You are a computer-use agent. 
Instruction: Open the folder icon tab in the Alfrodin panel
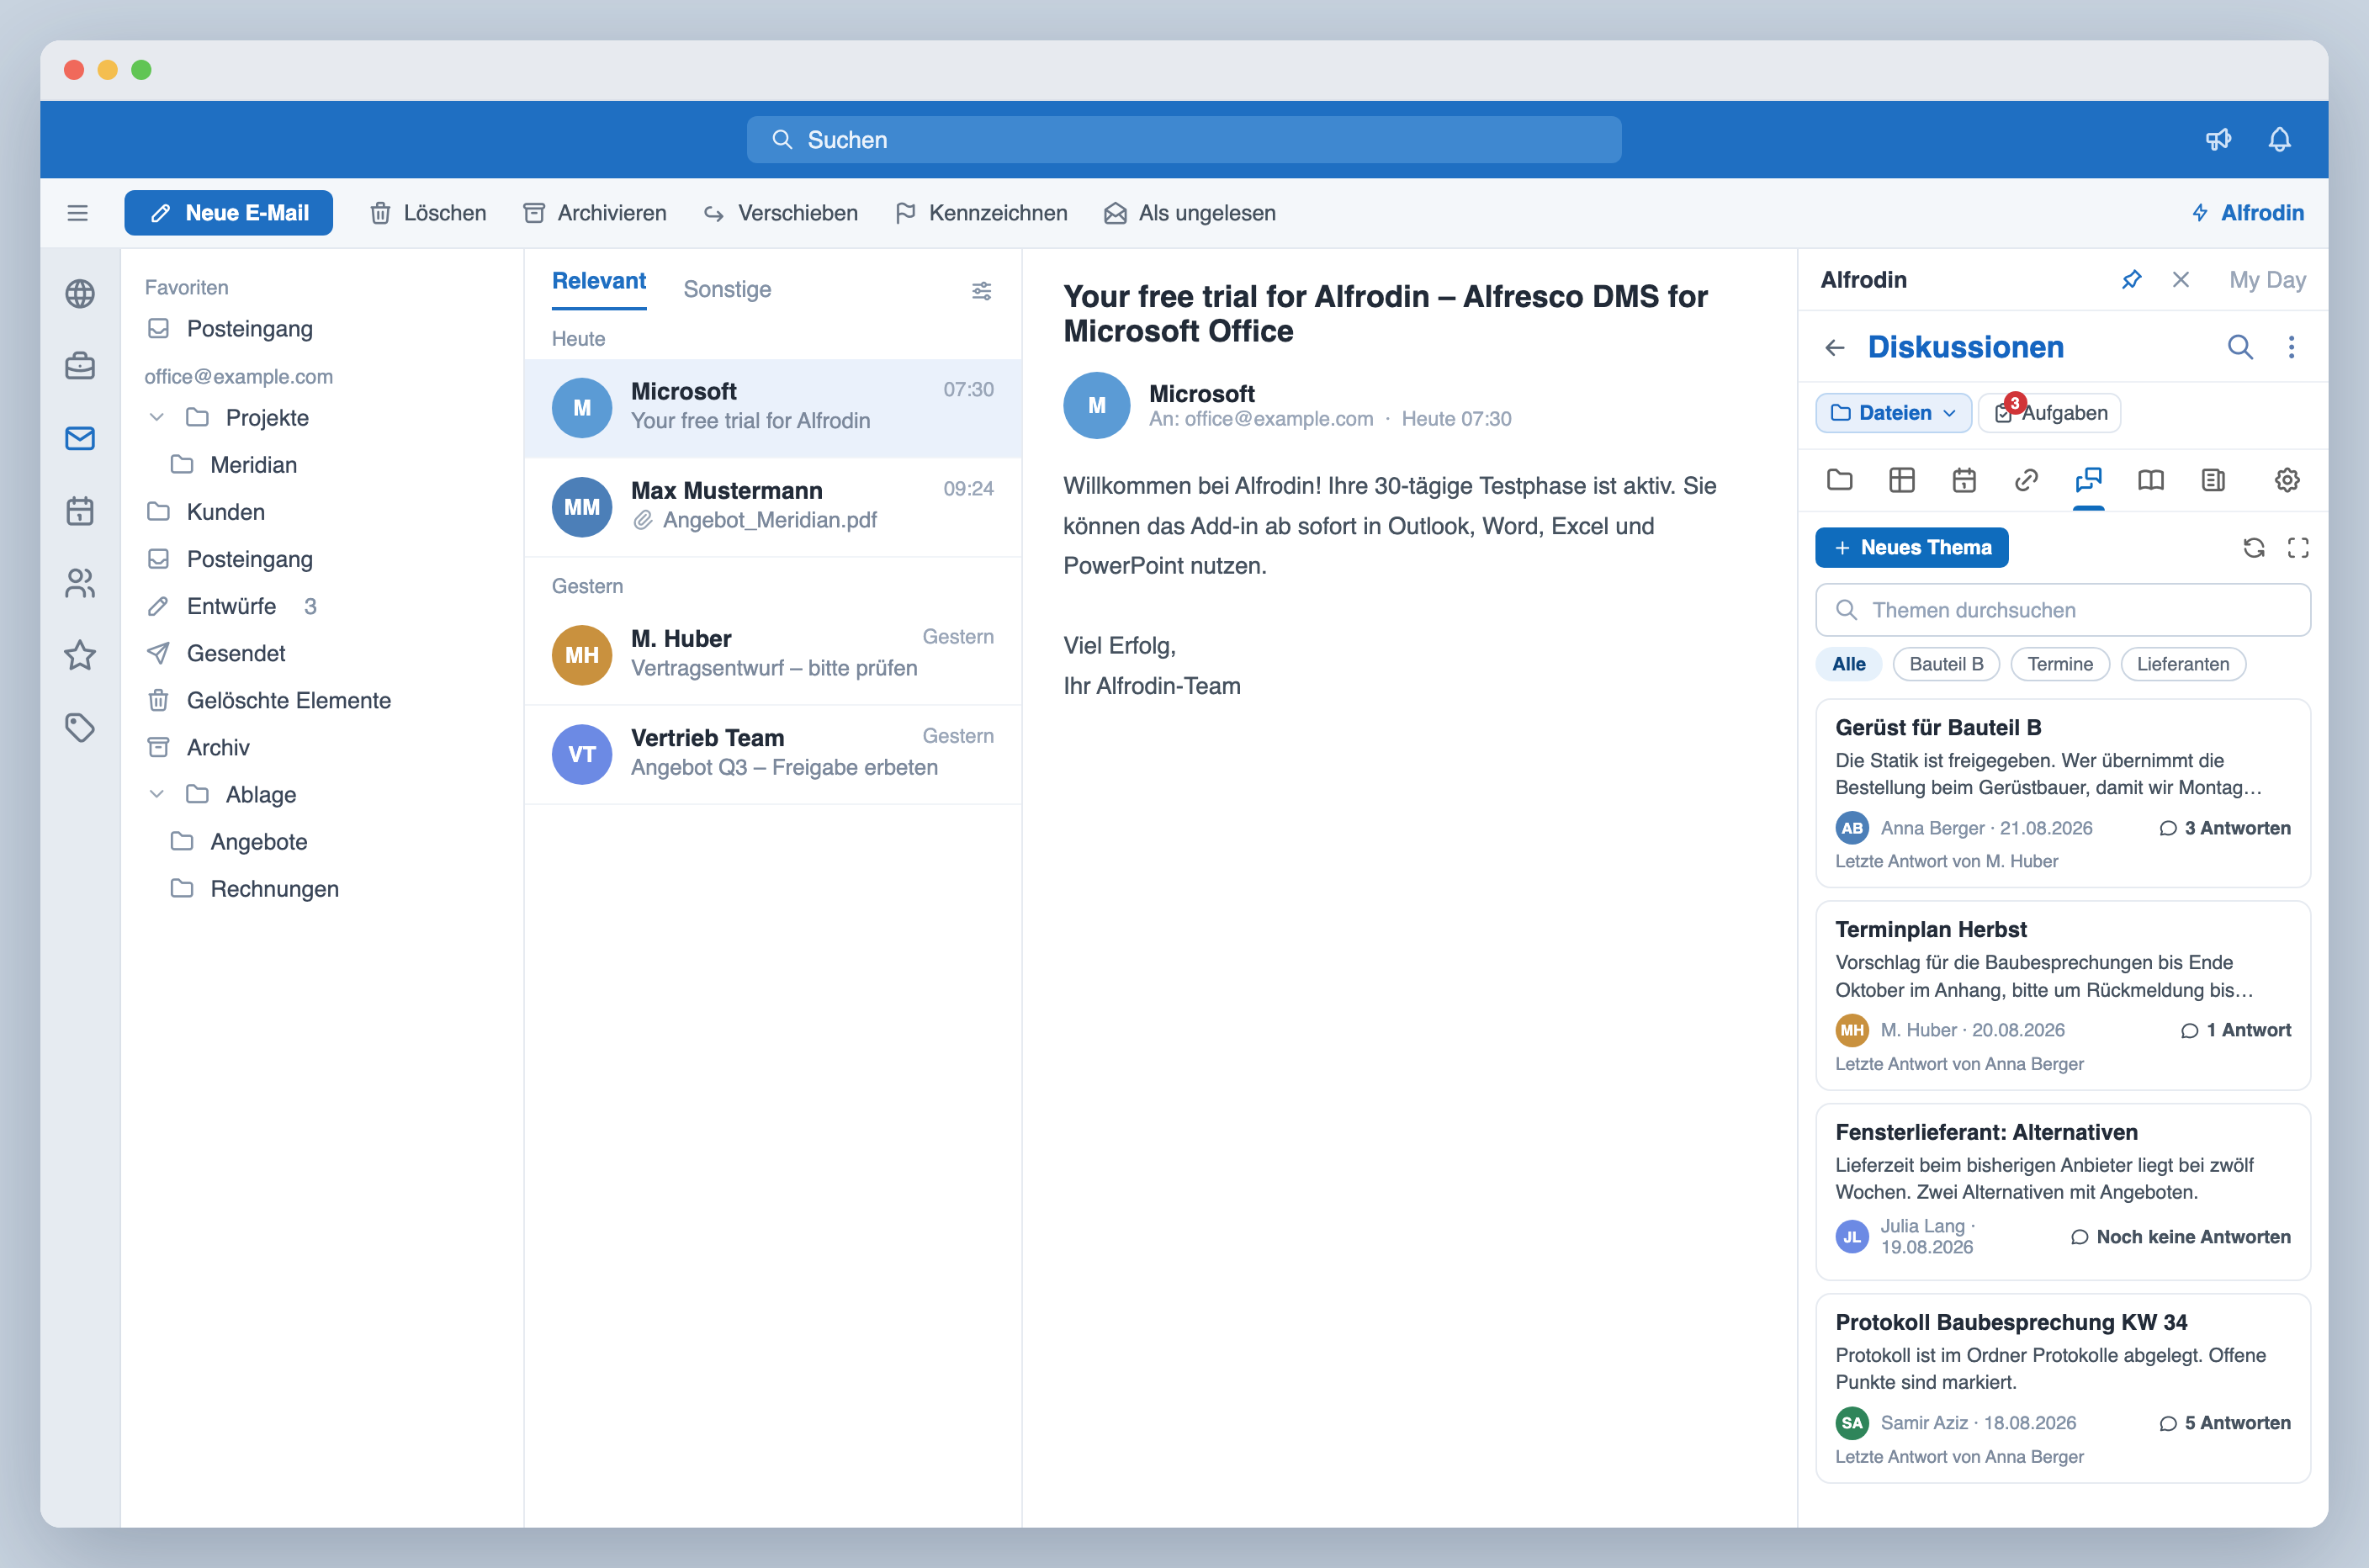coord(1839,480)
